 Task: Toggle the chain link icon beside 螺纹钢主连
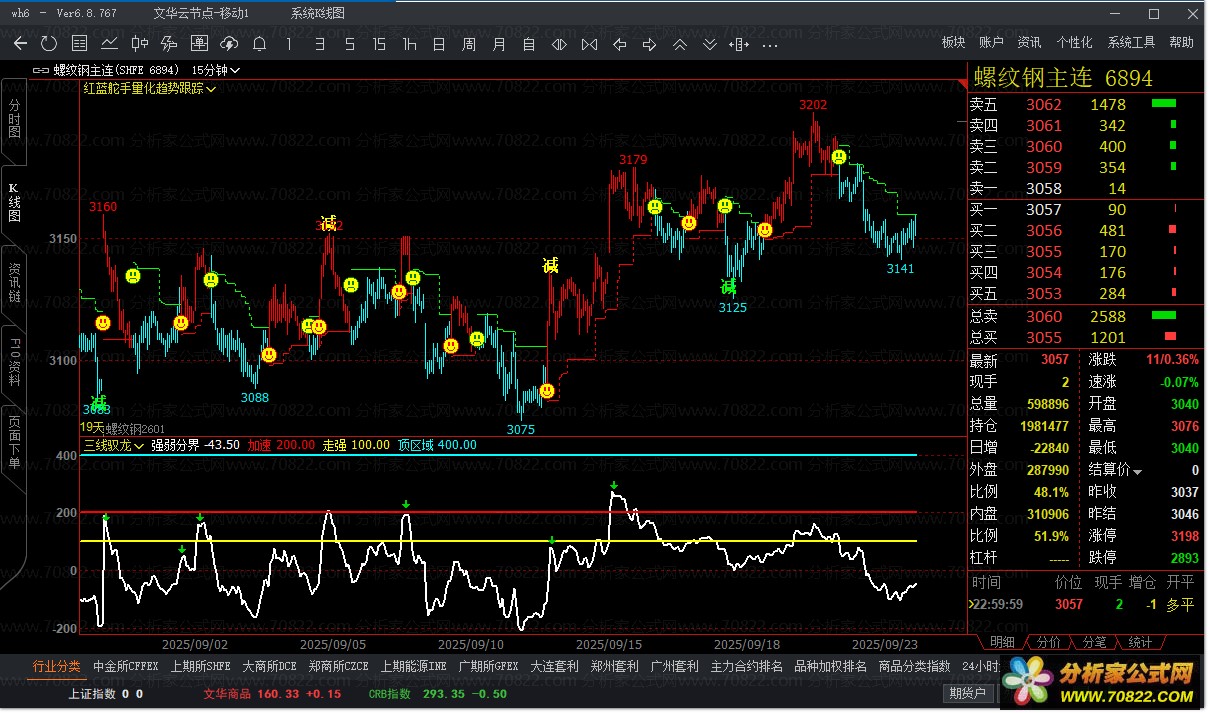coord(41,70)
